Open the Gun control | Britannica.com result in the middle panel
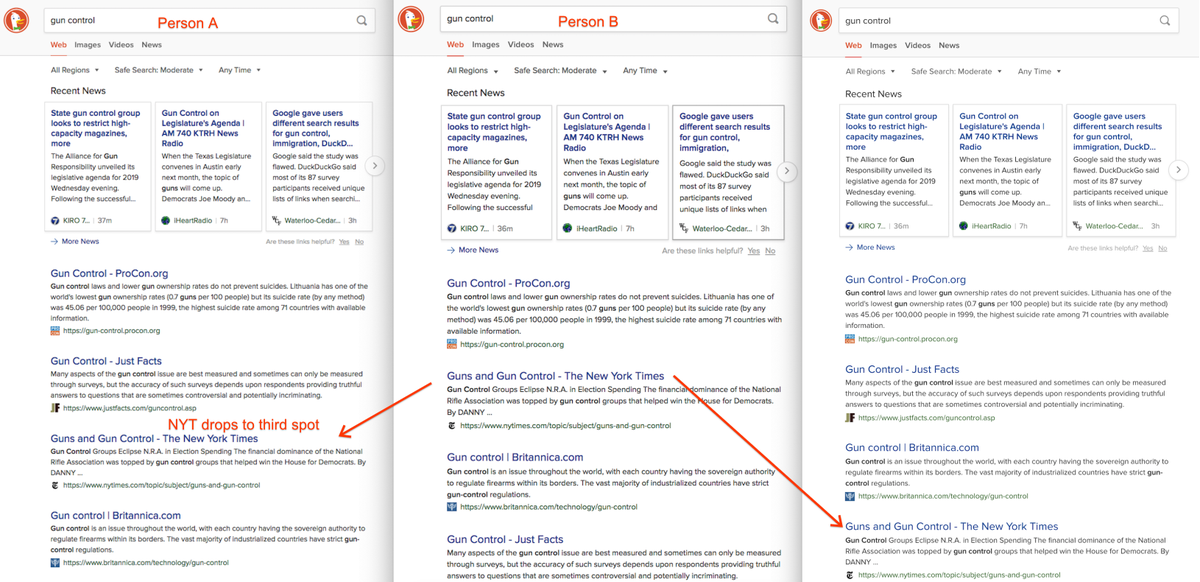 pos(515,457)
